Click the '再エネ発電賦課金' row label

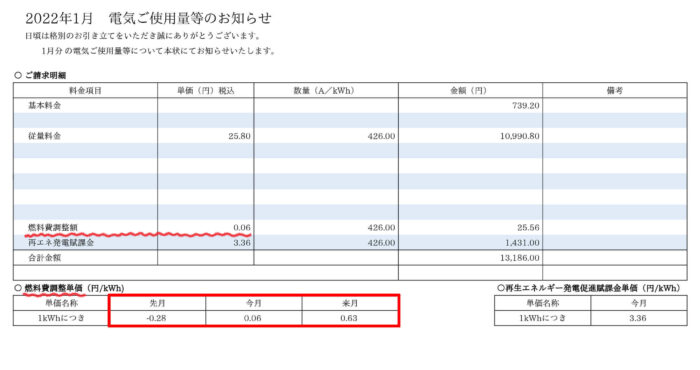click(61, 243)
